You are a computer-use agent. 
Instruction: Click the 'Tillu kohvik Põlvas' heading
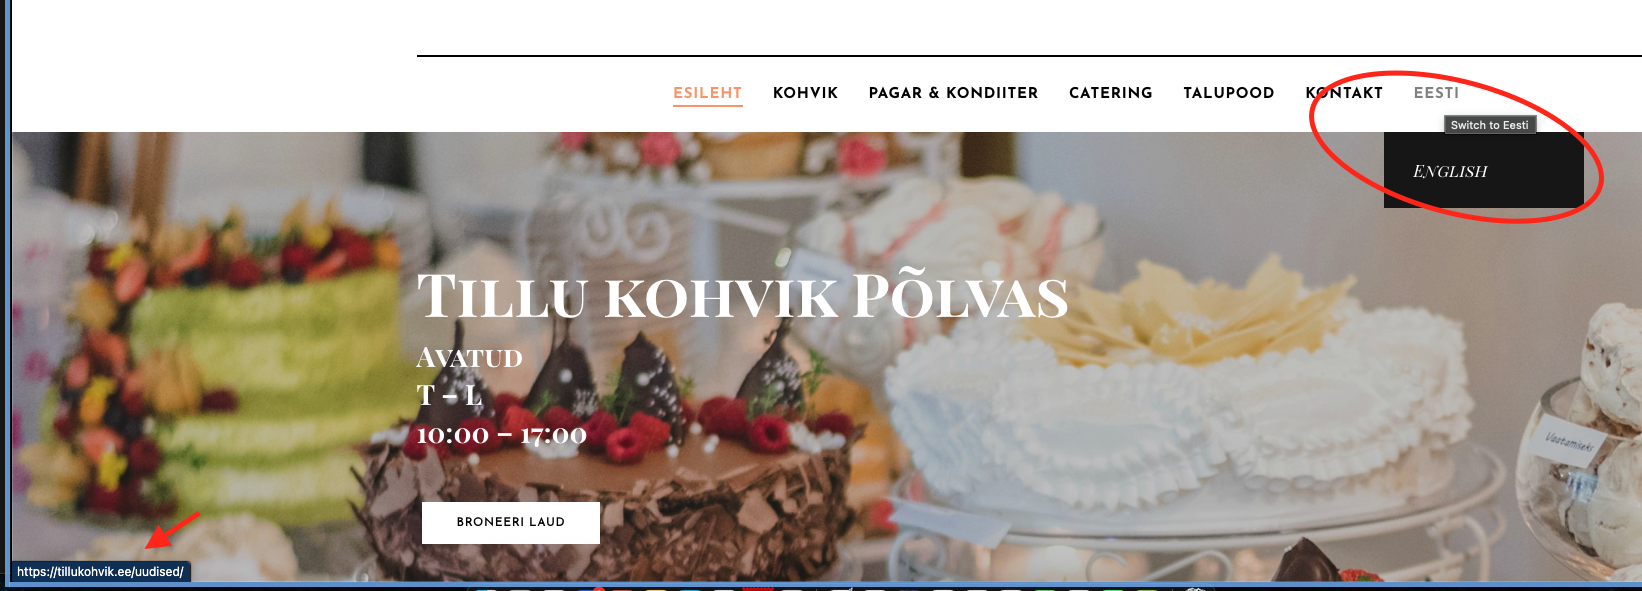[742, 297]
